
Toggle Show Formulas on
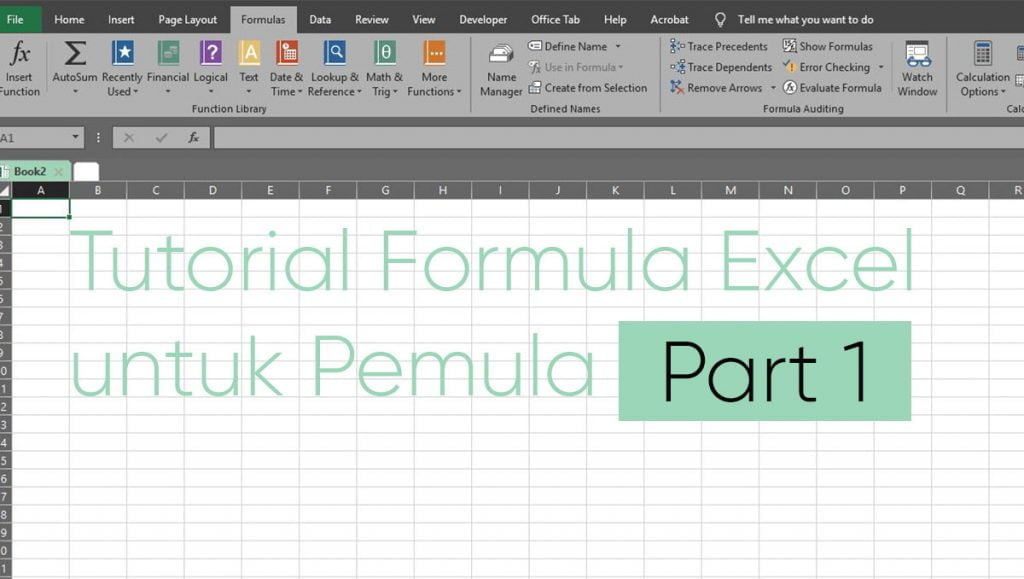pos(833,46)
